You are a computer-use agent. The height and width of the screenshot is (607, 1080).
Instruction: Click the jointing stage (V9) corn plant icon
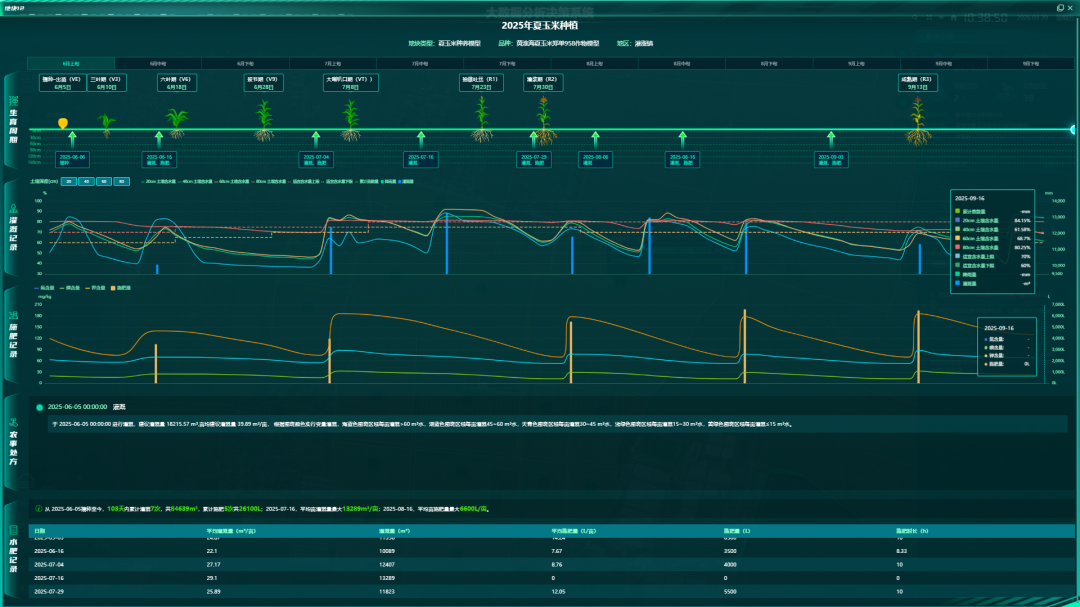[264, 121]
